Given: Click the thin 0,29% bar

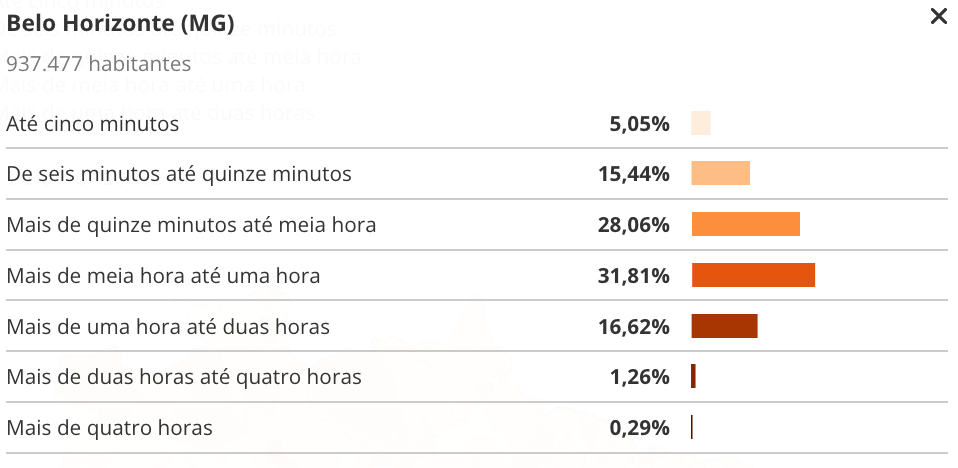Looking at the screenshot, I should 691,428.
